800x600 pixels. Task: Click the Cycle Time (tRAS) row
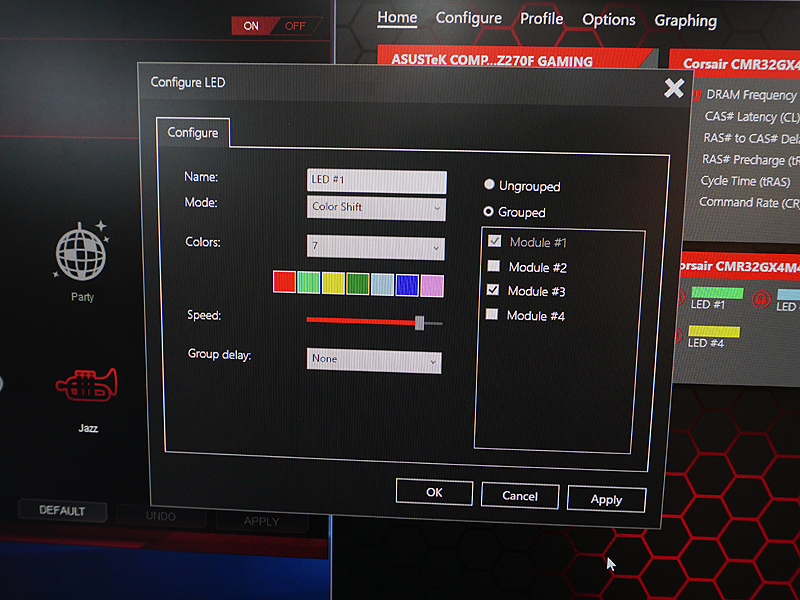745,181
